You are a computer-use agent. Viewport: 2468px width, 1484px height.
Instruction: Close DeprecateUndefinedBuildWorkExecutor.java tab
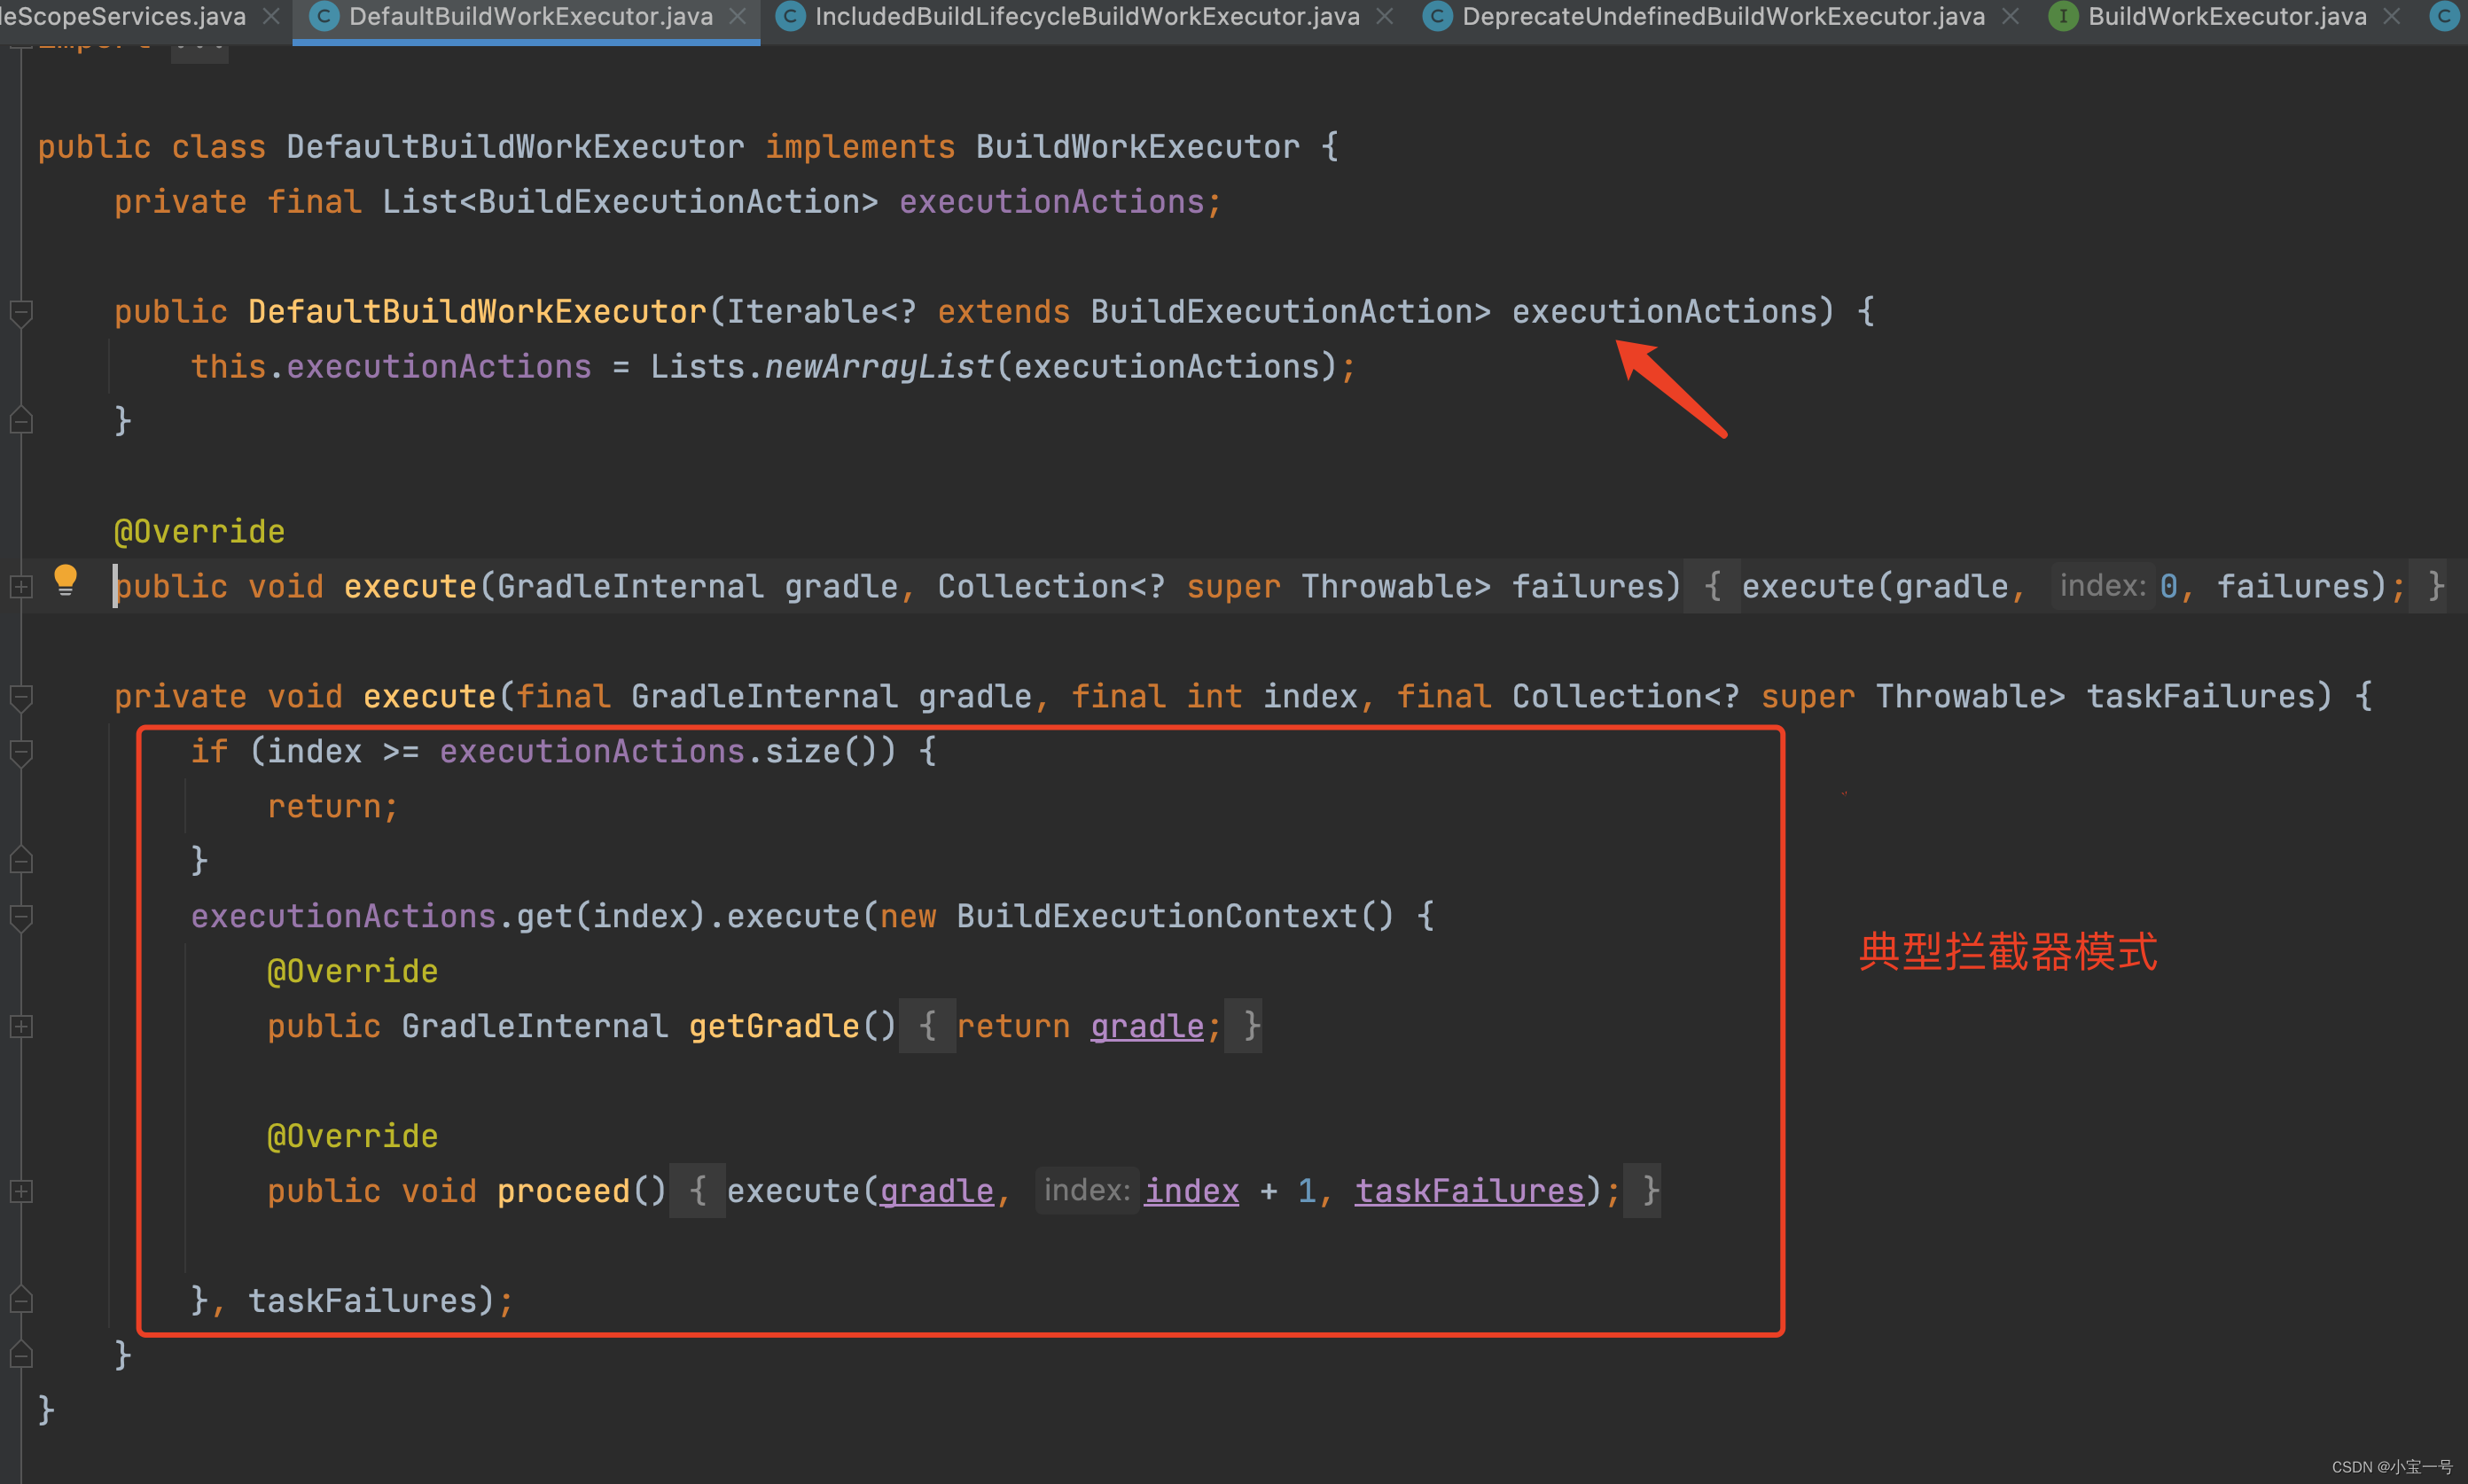click(2011, 17)
